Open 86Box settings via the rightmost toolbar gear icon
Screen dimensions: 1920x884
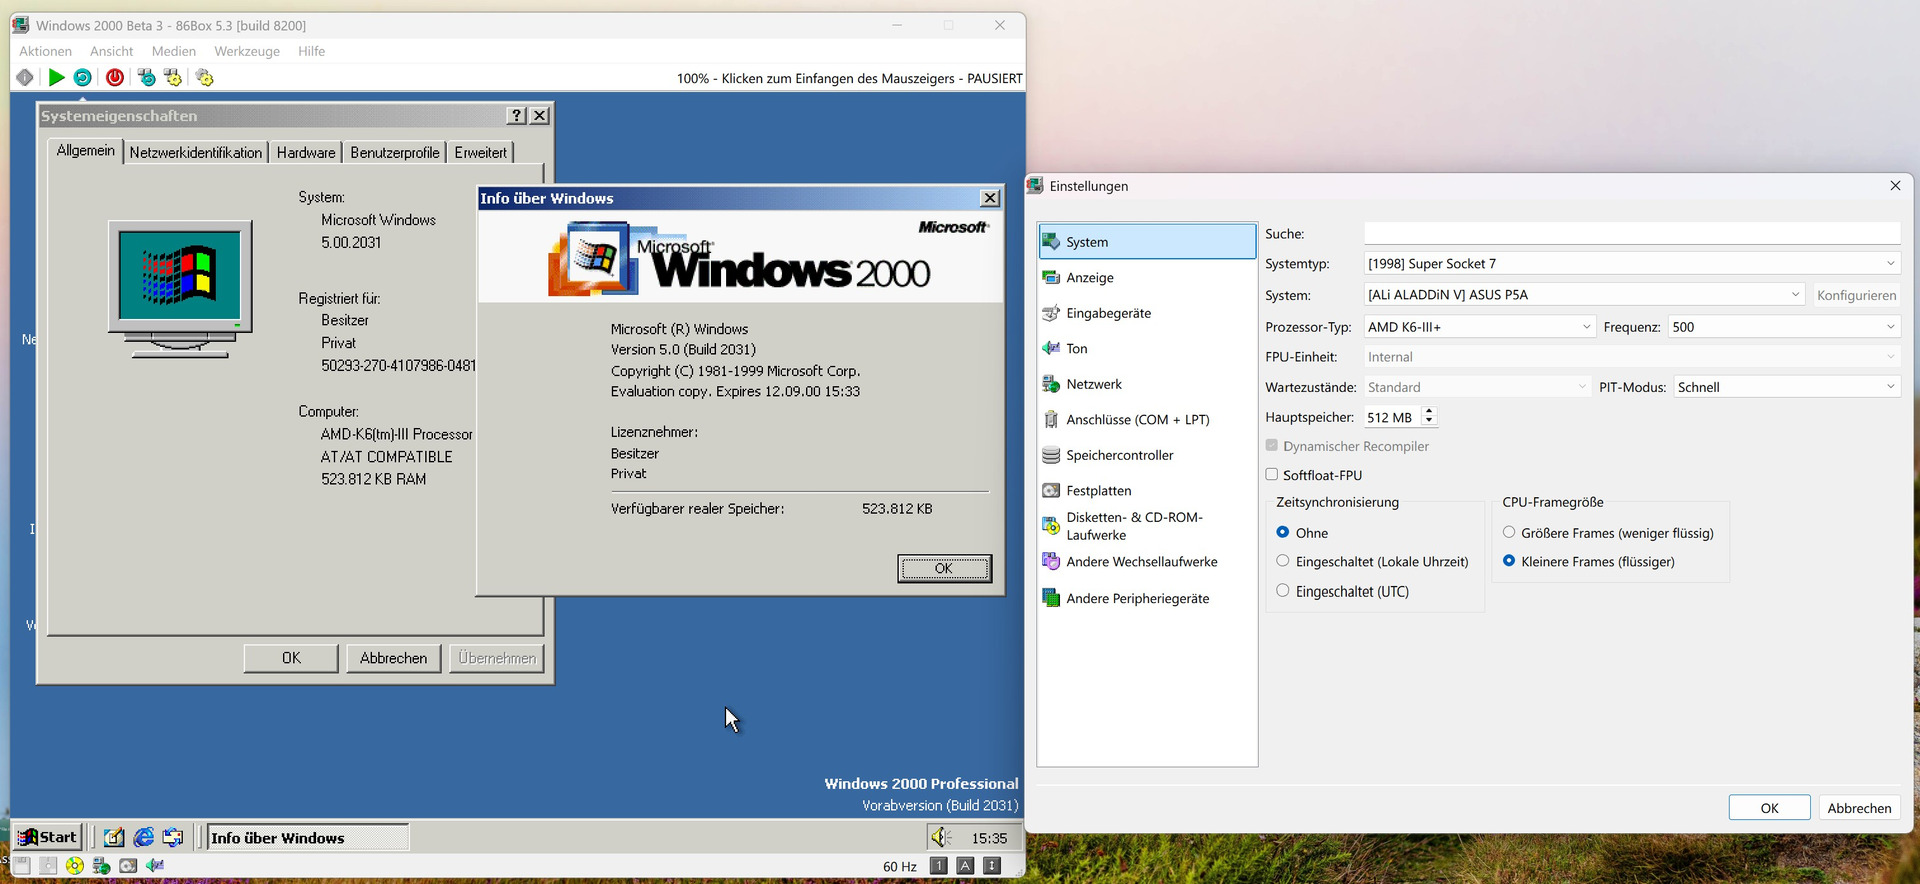click(x=205, y=77)
